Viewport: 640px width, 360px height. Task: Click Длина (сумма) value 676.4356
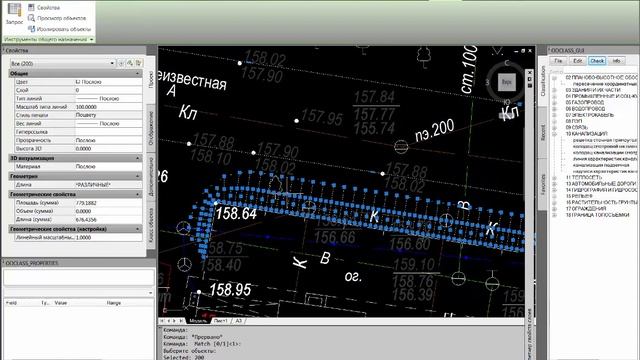(x=109, y=220)
